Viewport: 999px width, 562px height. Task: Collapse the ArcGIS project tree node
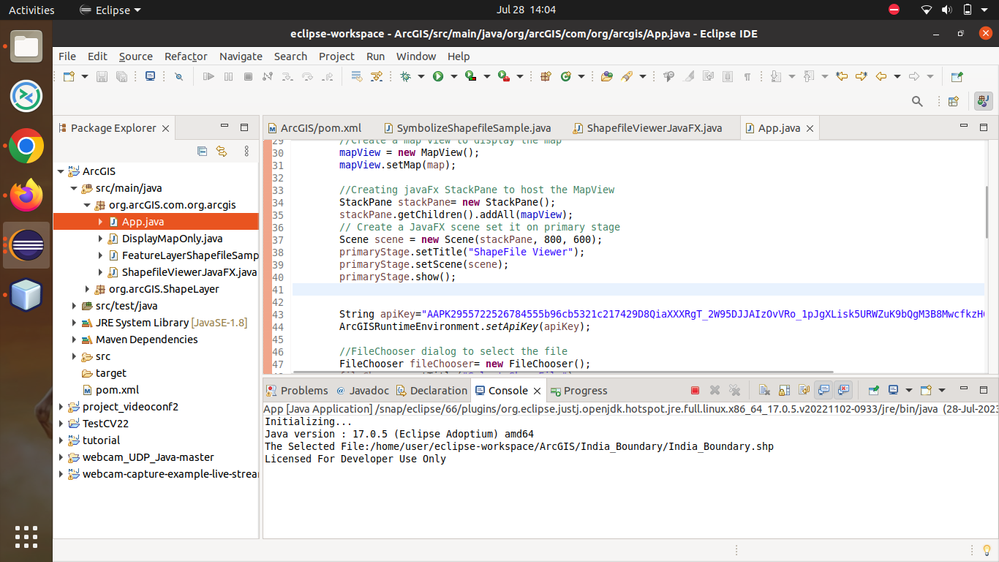click(61, 171)
